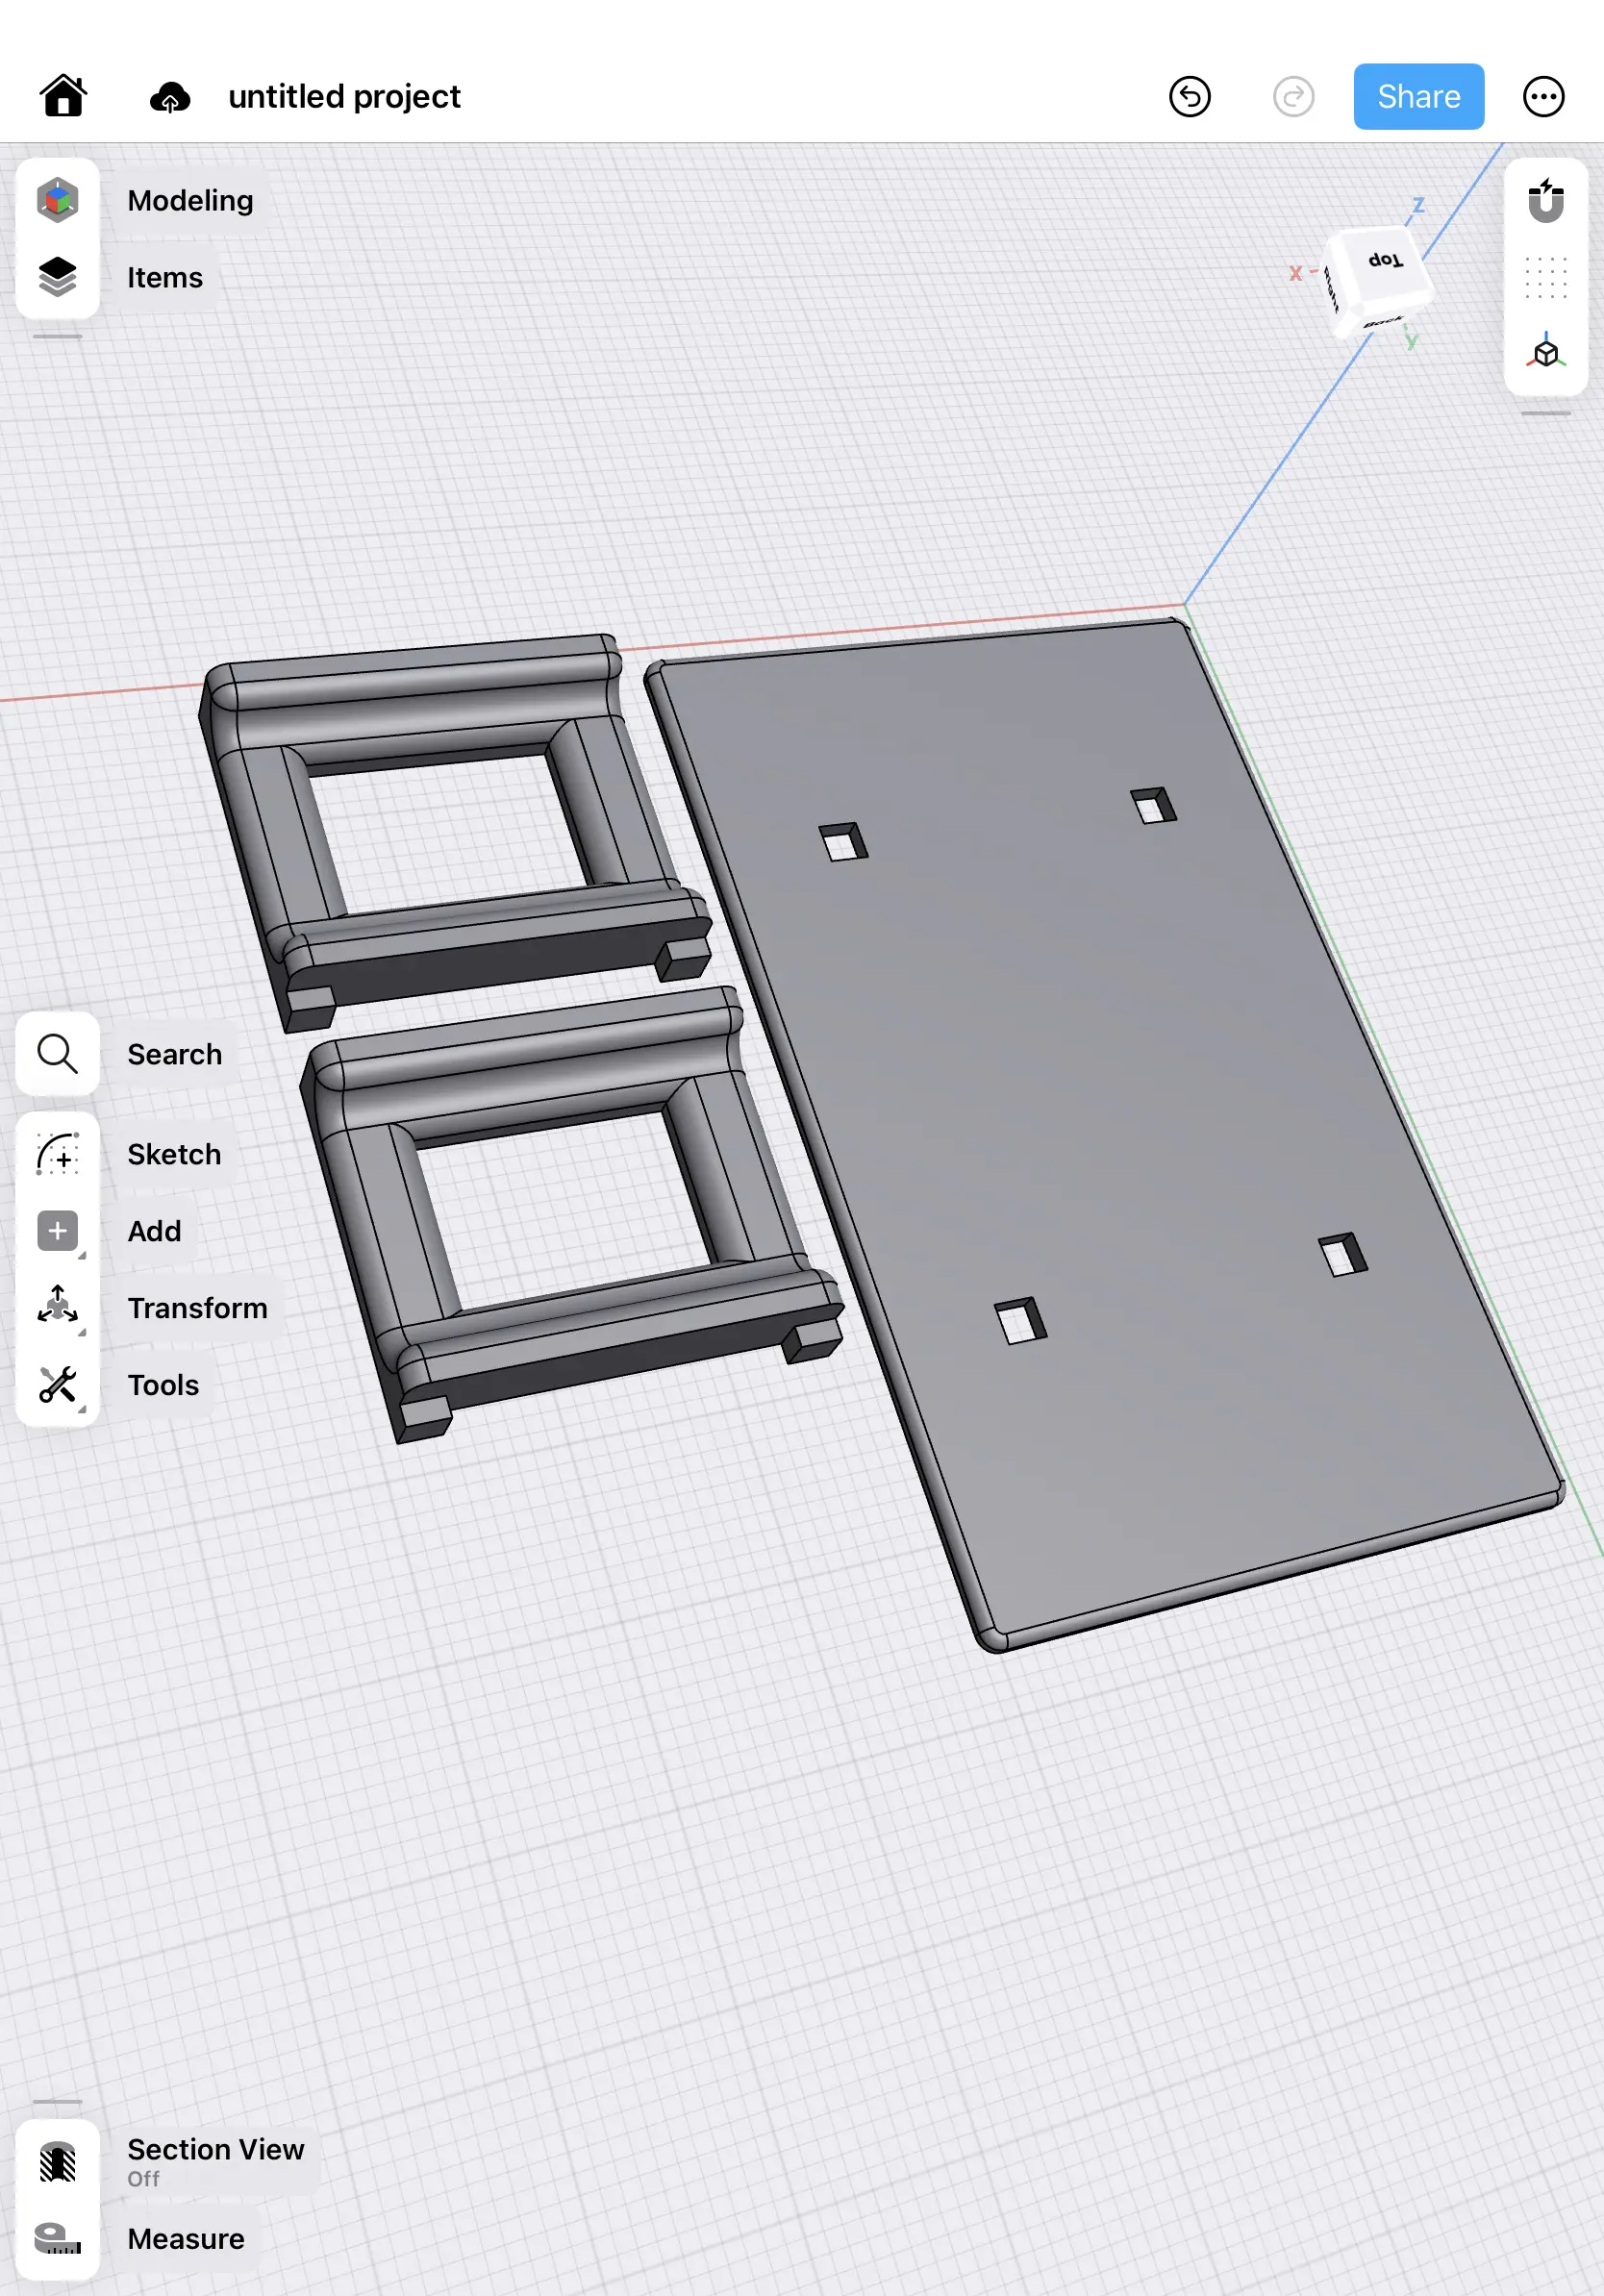Screen dimensions: 1604x2296
Task: Open the Search magnifier icon
Action: (57, 1053)
